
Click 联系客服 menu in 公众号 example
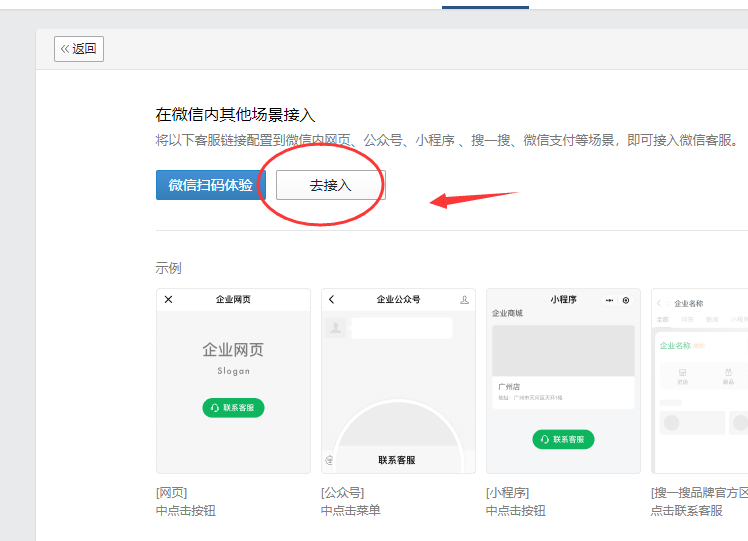pyautogui.click(x=397, y=460)
